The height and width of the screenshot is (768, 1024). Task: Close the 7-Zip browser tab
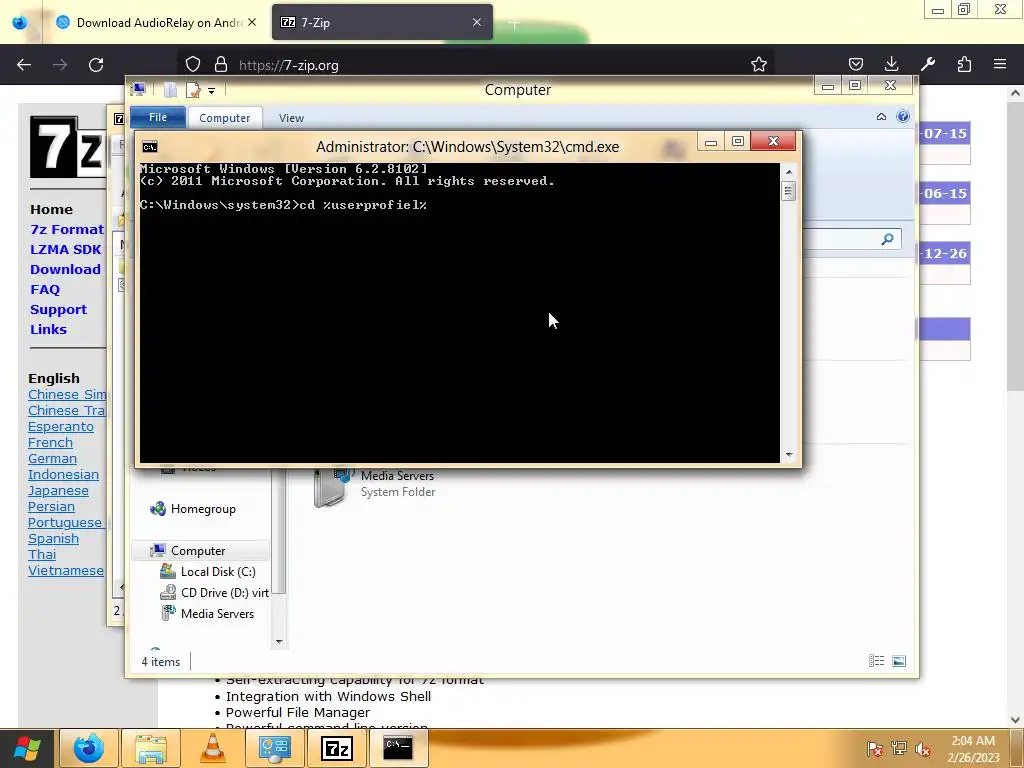tap(477, 22)
